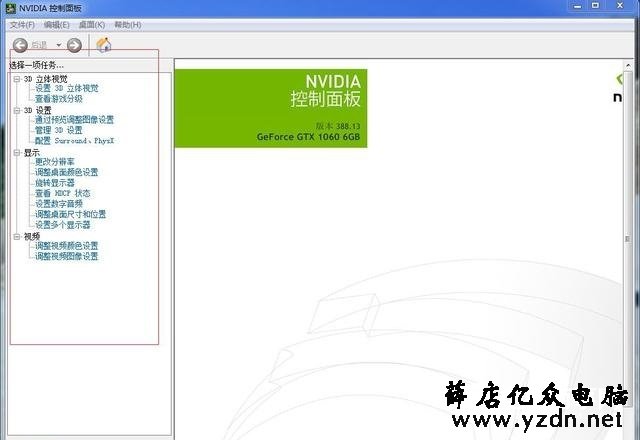This screenshot has width=640, height=440.
Task: Click the Forward arrow button
Action: pyautogui.click(x=74, y=45)
